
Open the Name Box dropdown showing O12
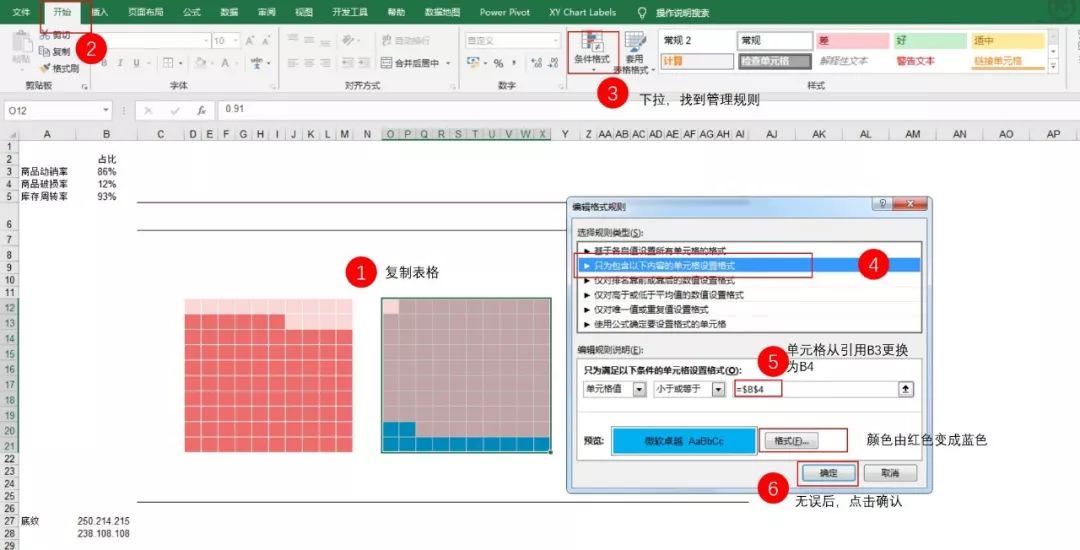coord(105,110)
